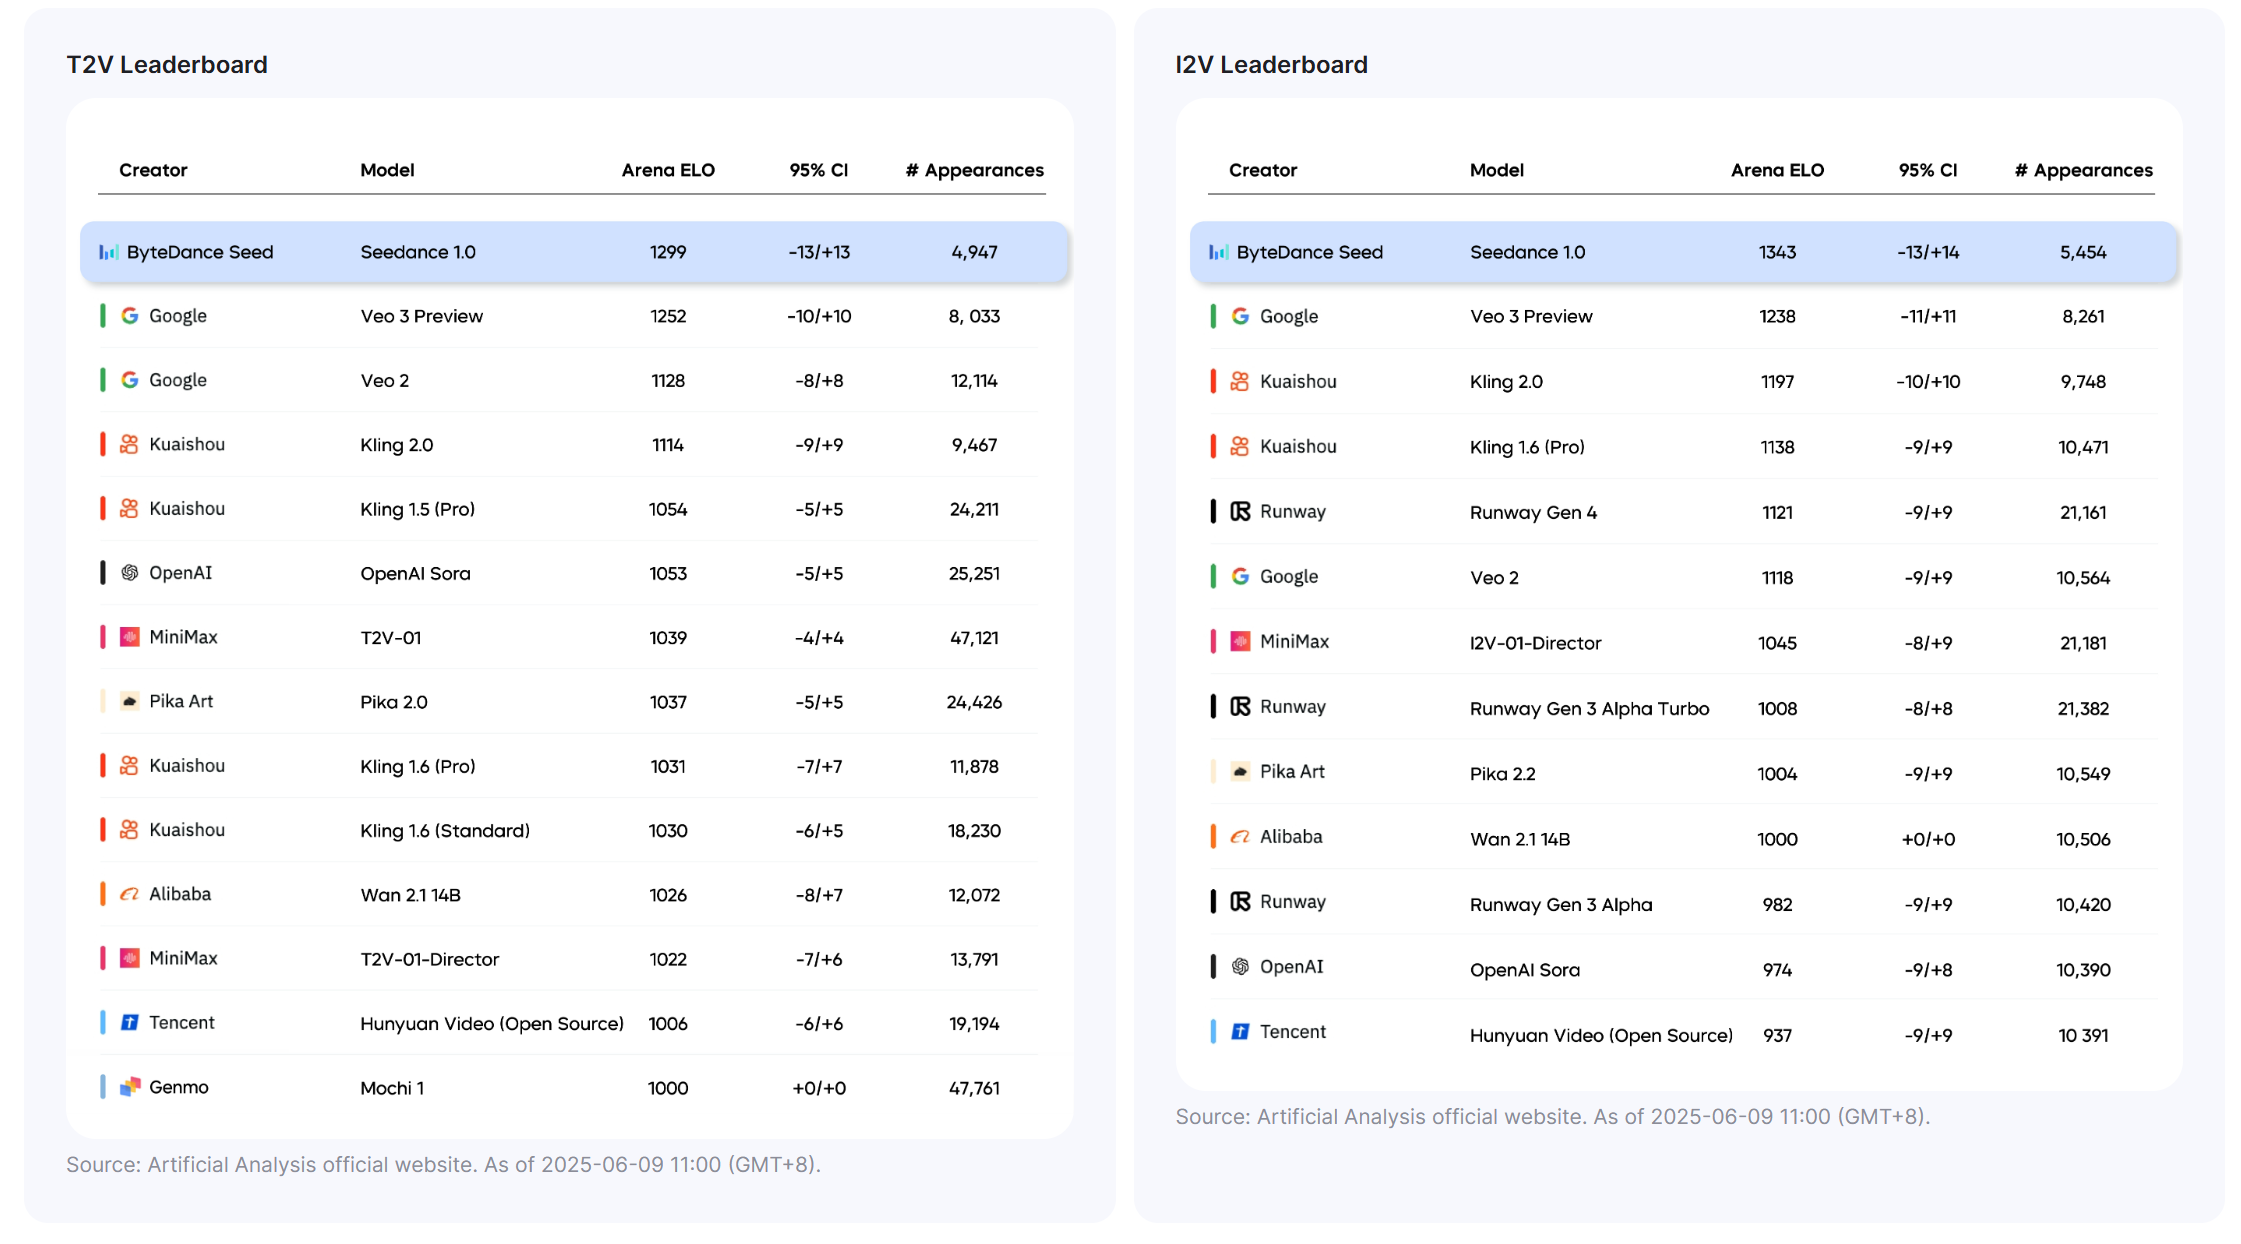The width and height of the screenshot is (2241, 1244).
Task: Click the Pika 2.2 model name
Action: tap(1502, 774)
